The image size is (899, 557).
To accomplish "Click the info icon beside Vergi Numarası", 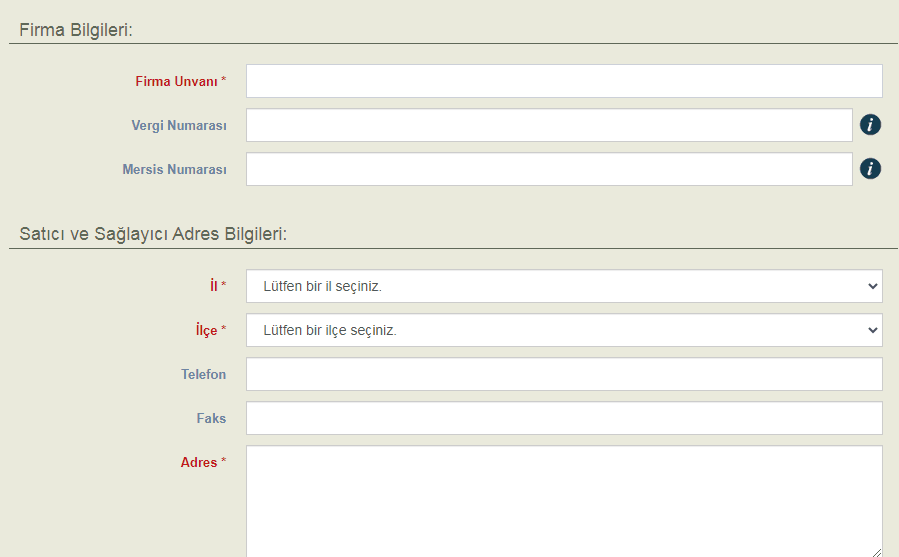I will (870, 125).
